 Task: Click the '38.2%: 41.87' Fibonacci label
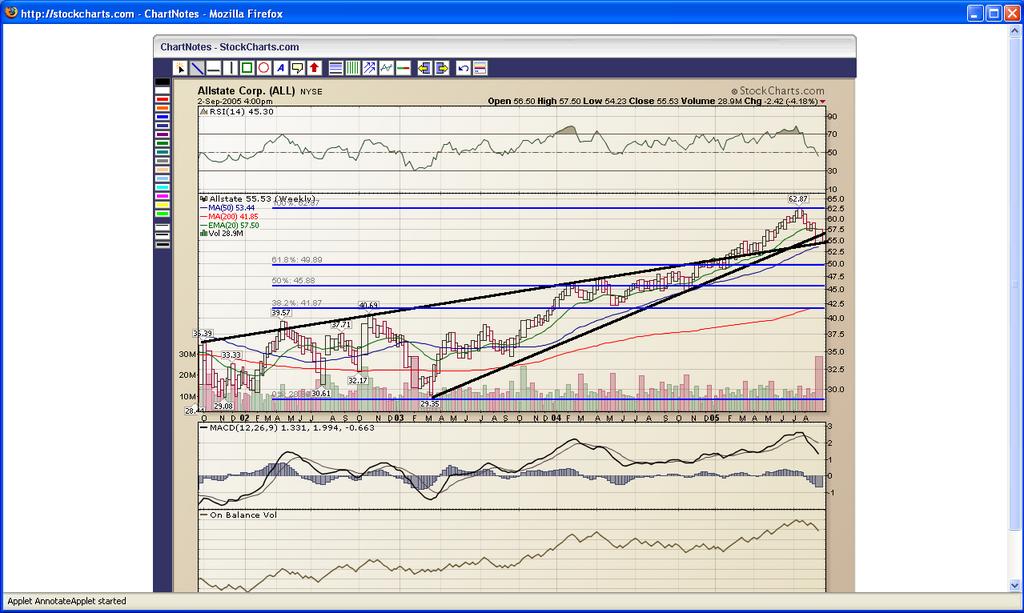297,303
